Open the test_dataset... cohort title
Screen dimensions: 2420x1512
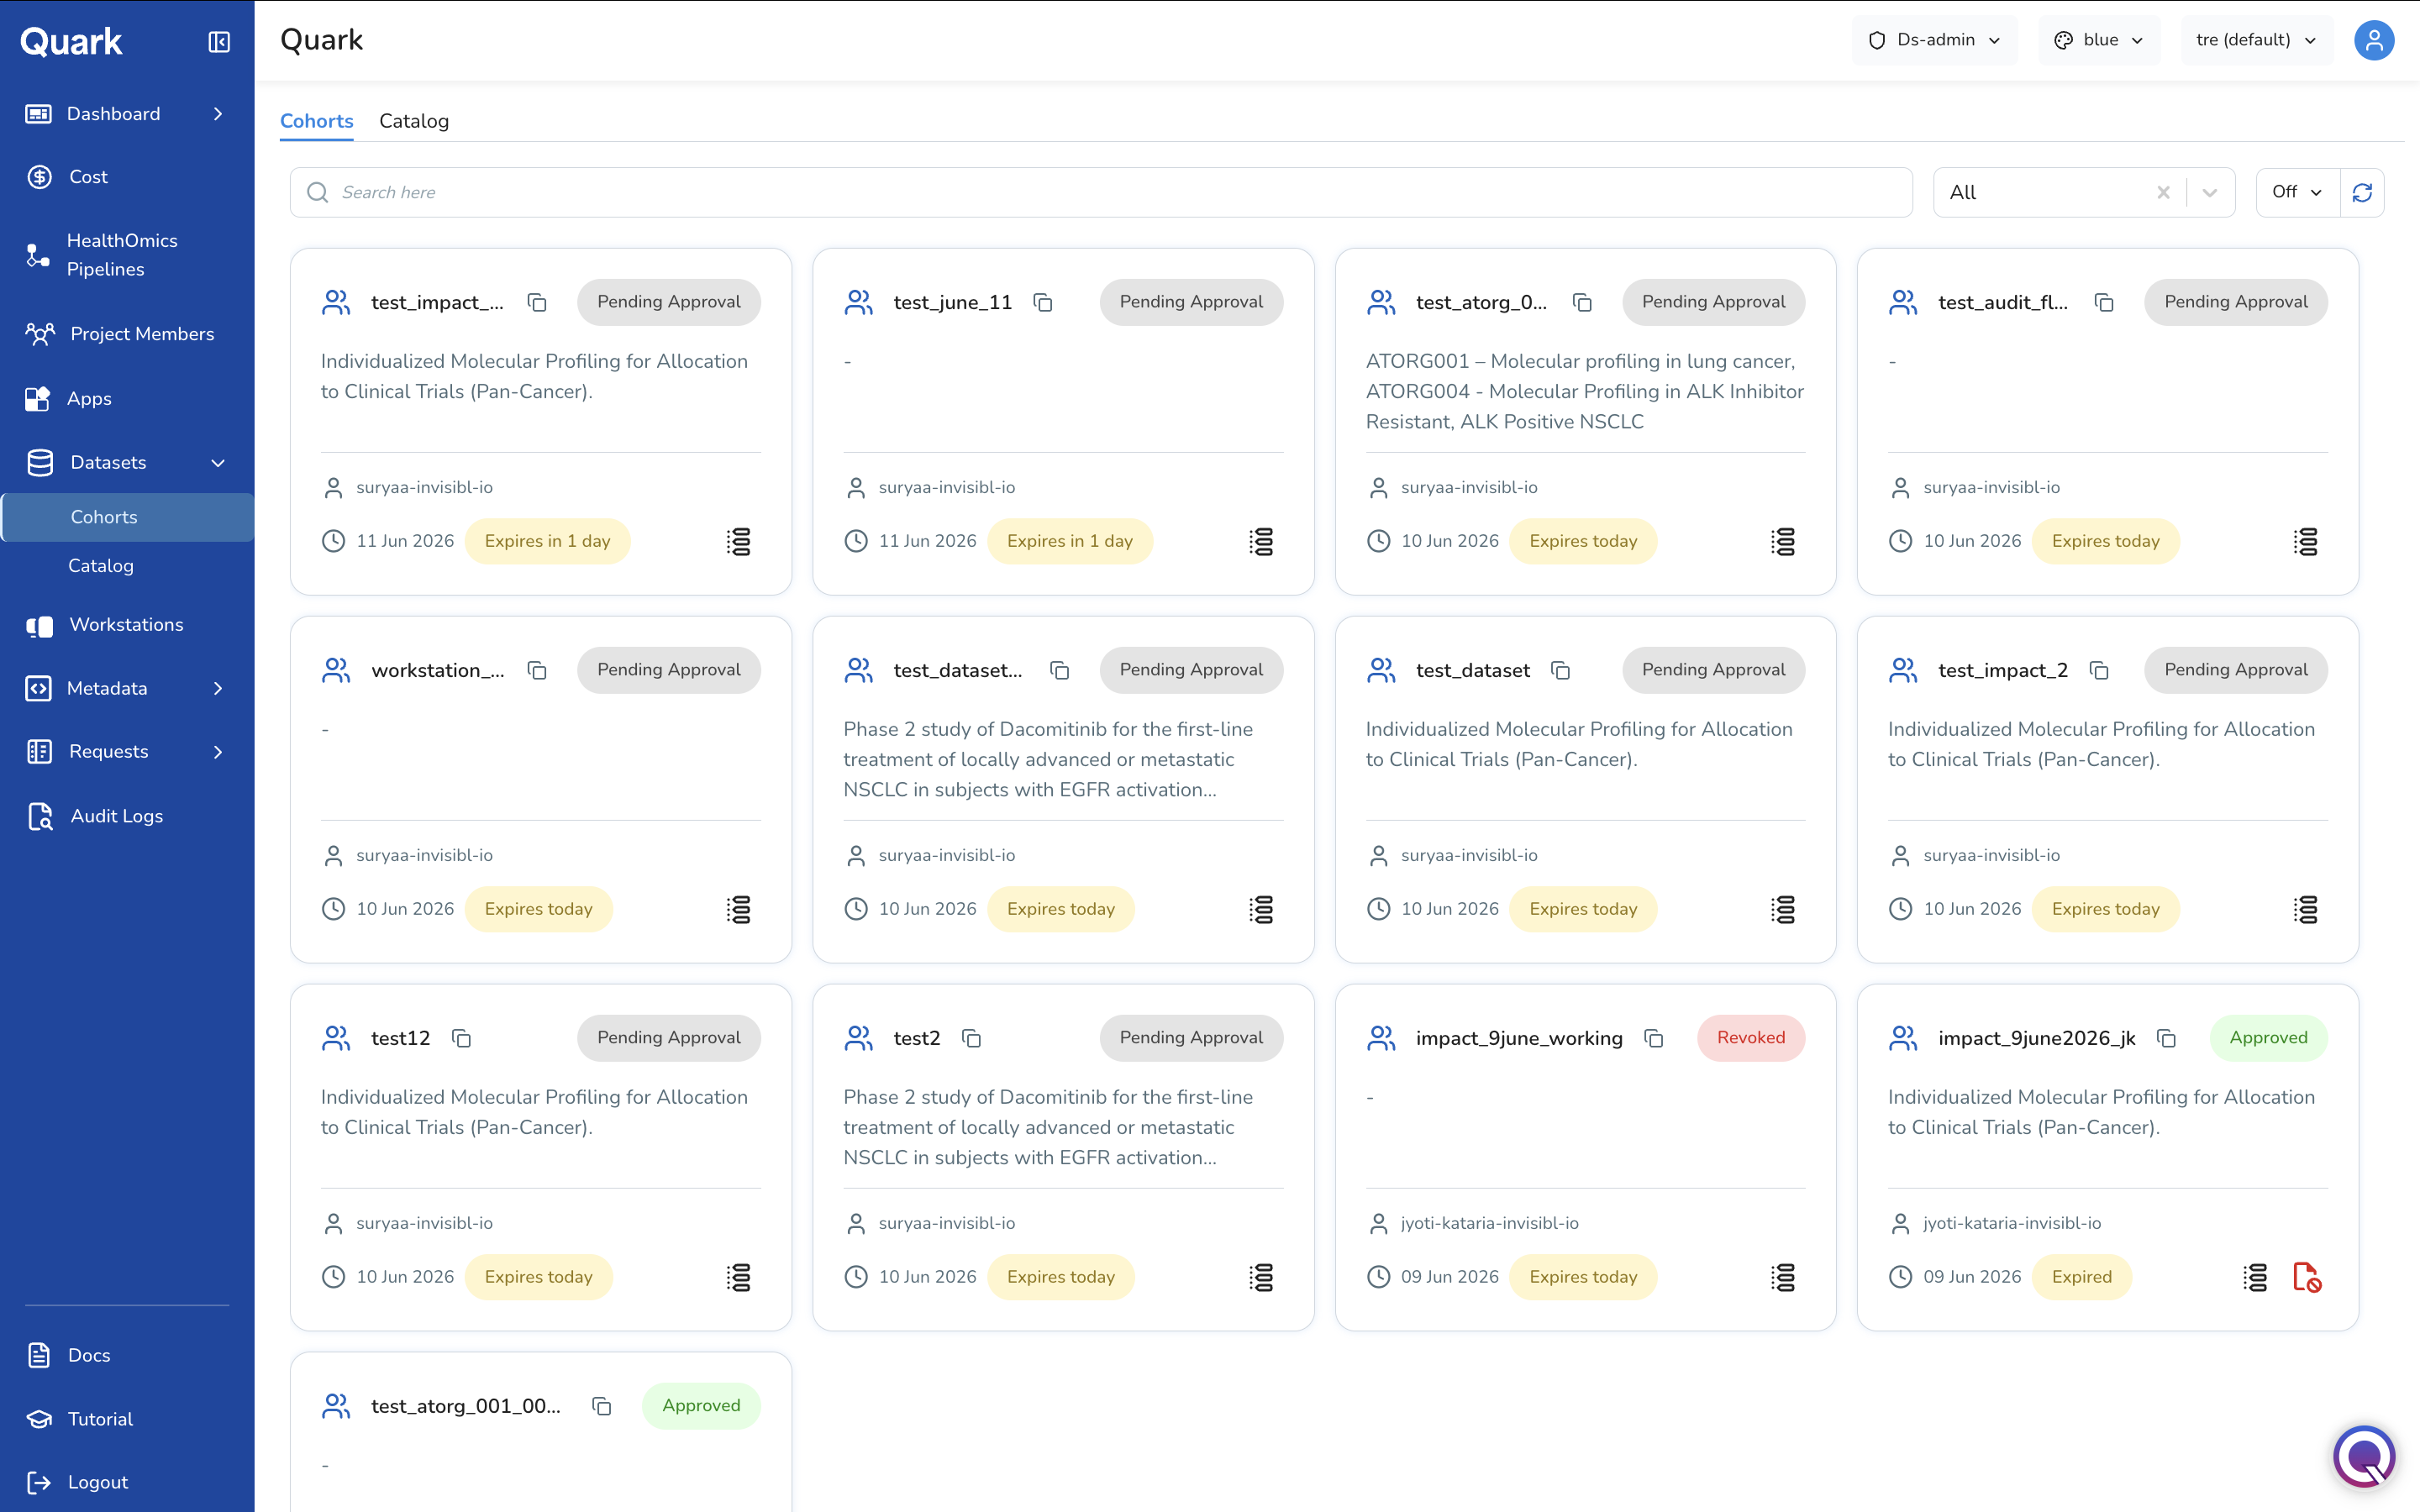click(957, 670)
